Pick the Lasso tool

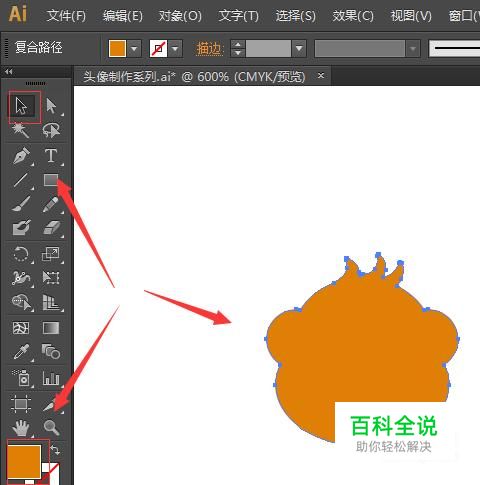(x=51, y=130)
